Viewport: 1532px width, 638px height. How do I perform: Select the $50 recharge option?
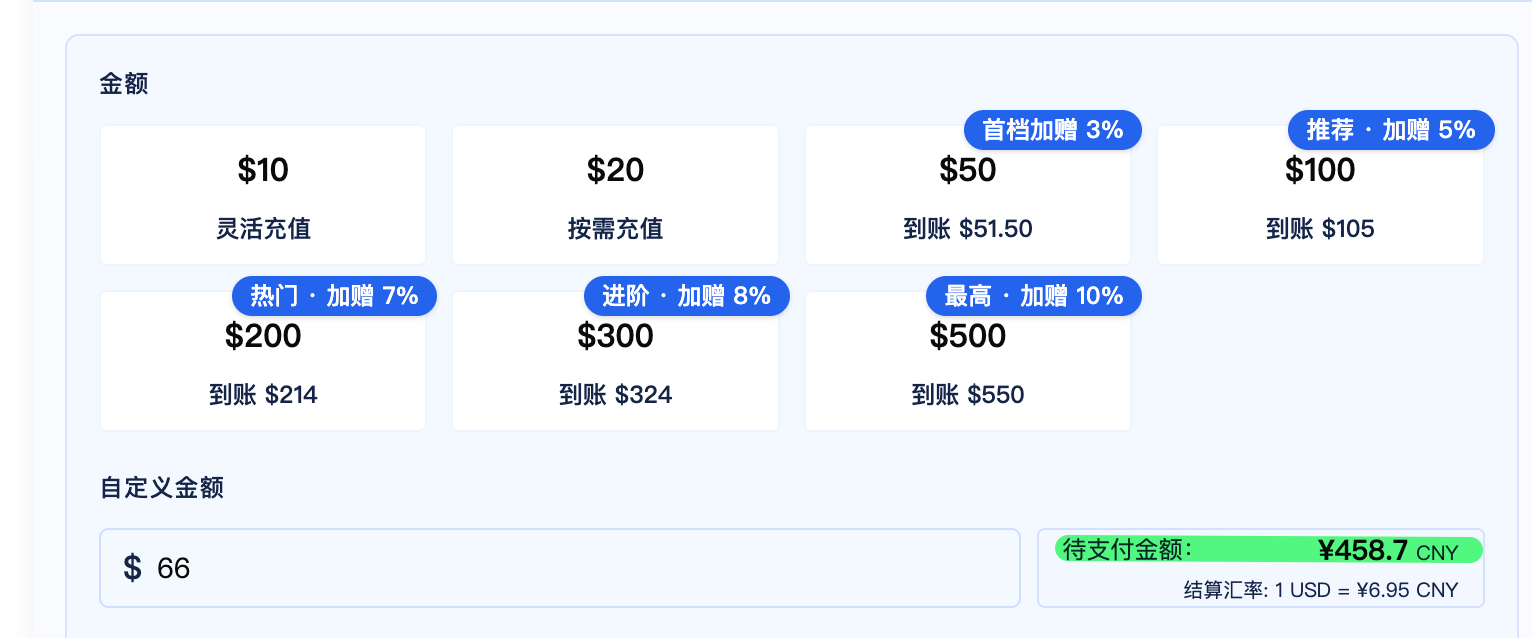click(967, 195)
